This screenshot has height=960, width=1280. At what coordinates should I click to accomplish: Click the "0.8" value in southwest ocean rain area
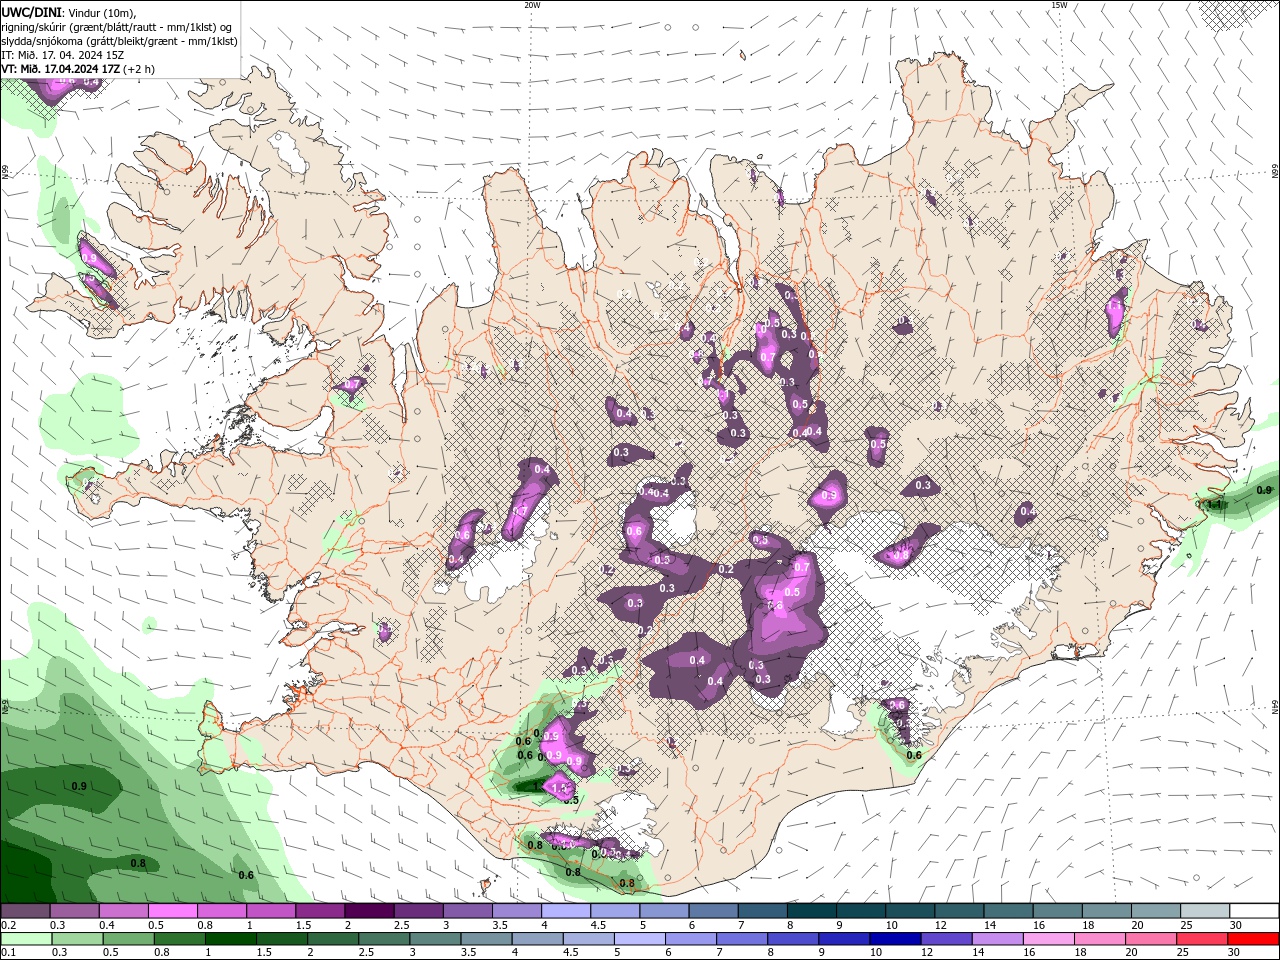[138, 863]
